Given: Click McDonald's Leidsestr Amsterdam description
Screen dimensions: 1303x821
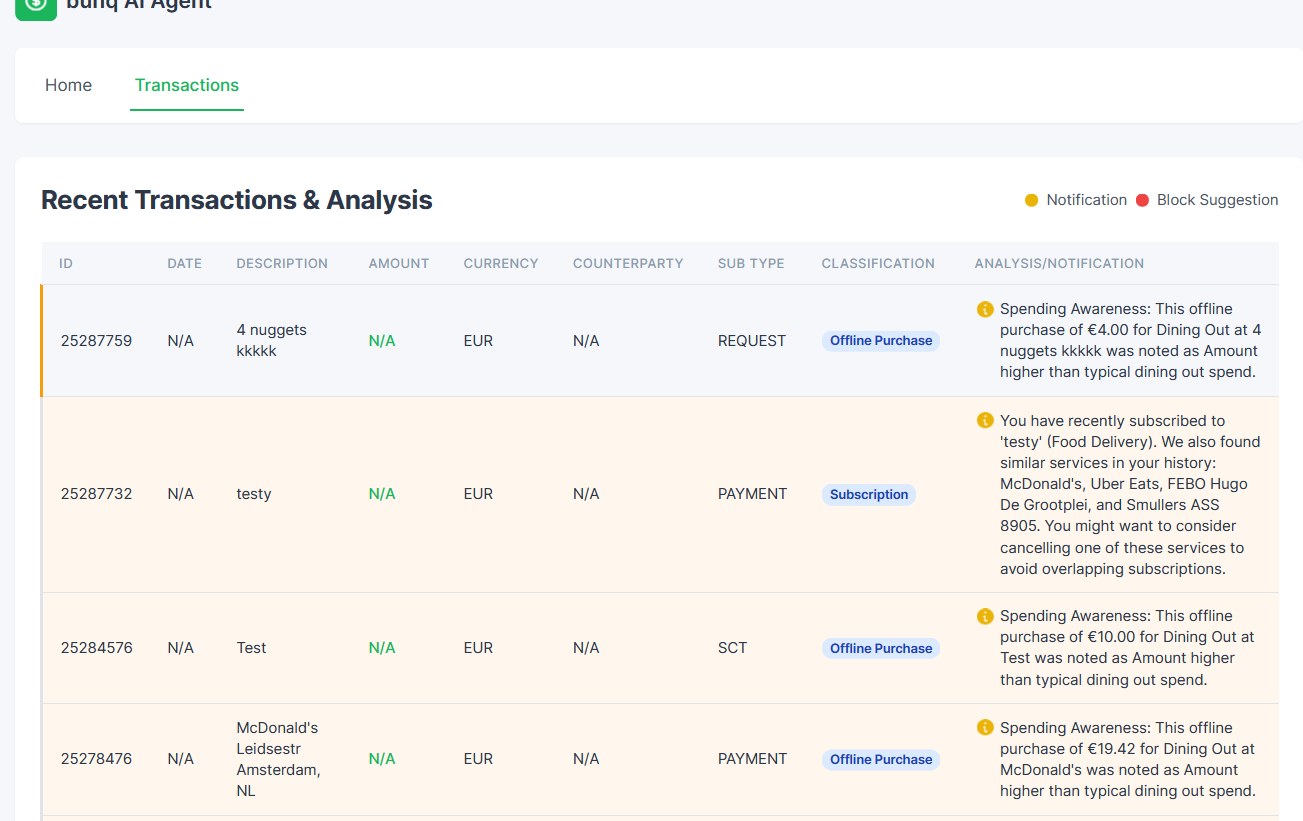Looking at the screenshot, I should 278,759.
